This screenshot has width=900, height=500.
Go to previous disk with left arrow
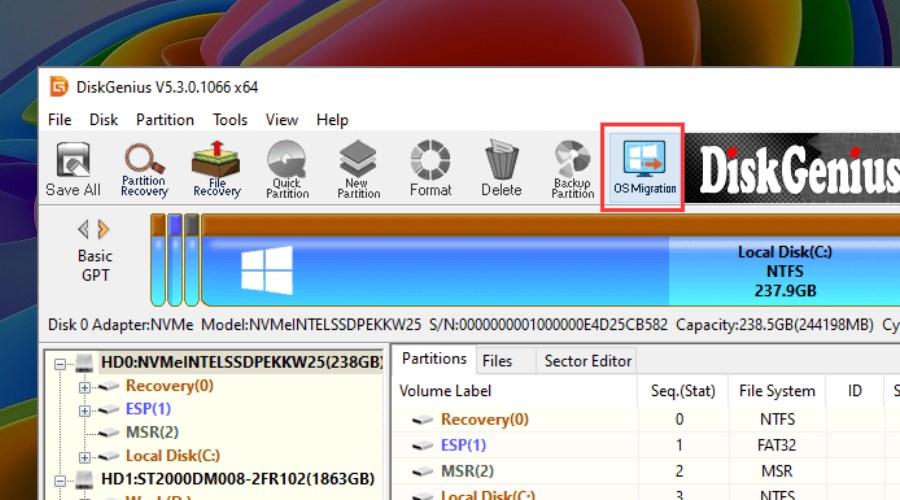(x=83, y=229)
